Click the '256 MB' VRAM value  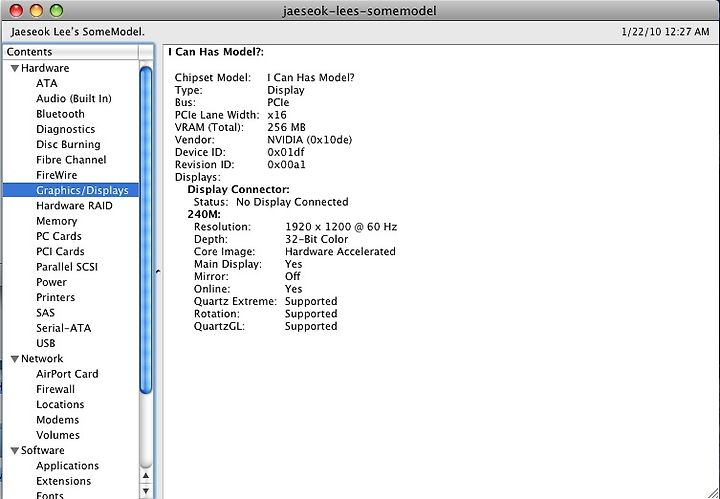(x=286, y=127)
